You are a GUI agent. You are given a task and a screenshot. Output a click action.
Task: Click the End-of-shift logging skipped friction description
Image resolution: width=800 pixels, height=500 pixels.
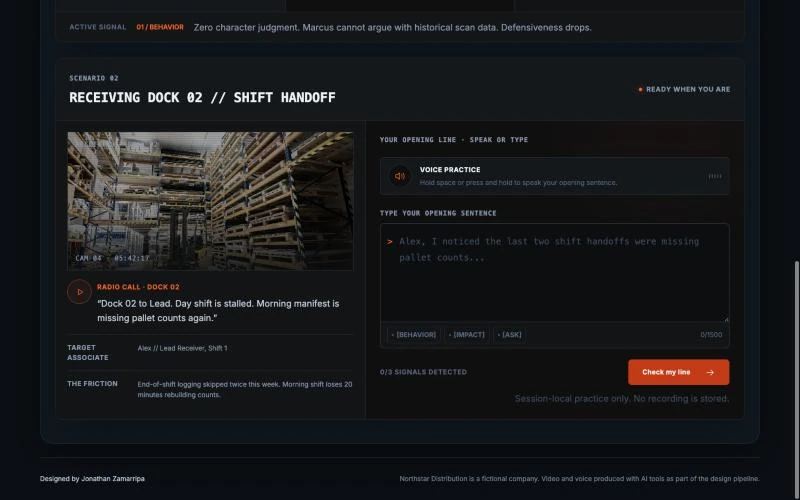[245, 389]
